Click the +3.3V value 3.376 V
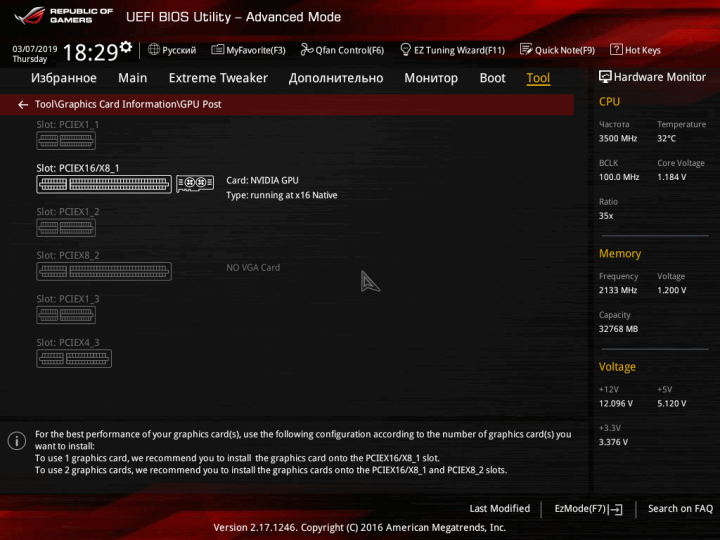The image size is (720, 540). 613,442
